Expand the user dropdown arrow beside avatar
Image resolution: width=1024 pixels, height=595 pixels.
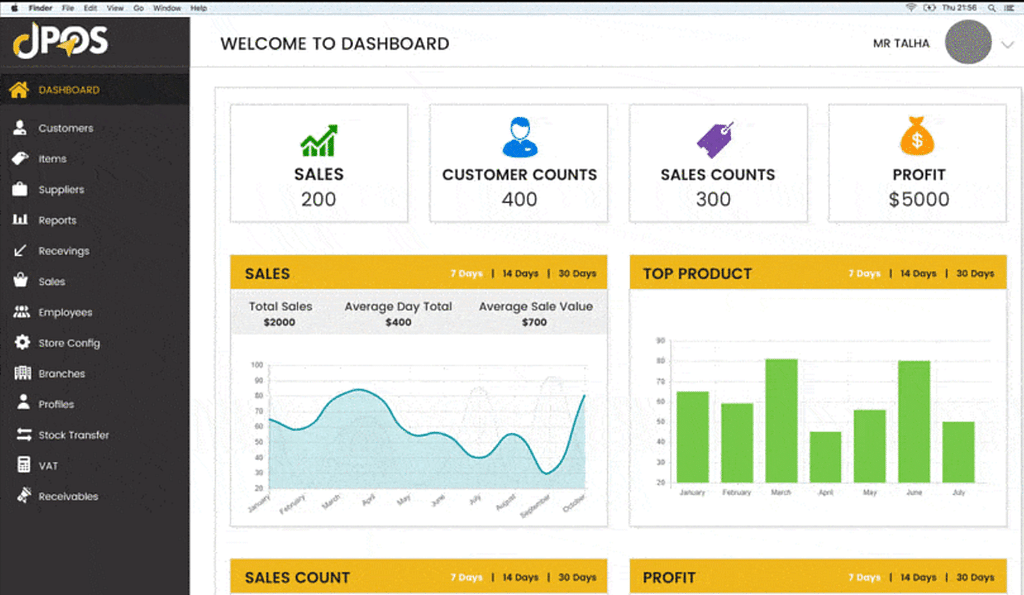(x=1007, y=44)
